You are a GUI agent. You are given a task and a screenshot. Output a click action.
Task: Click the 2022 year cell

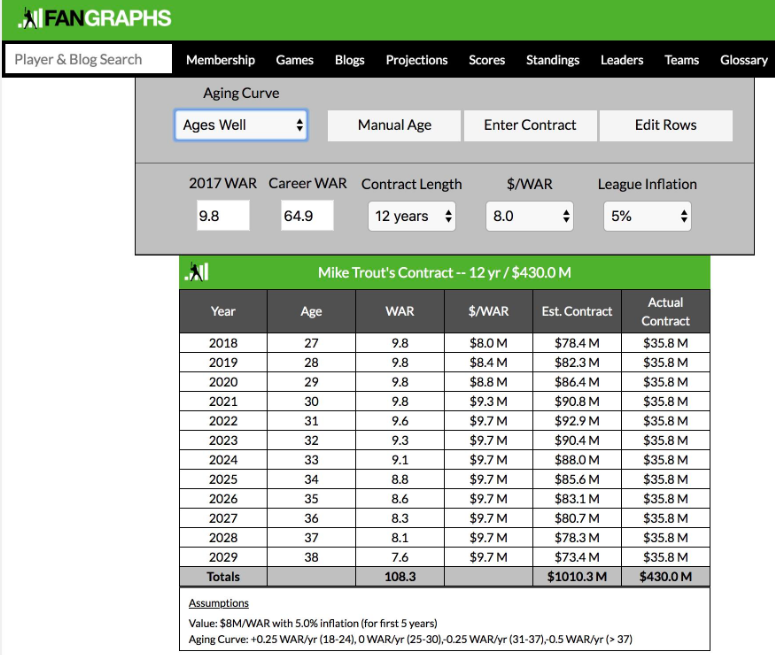click(x=223, y=421)
